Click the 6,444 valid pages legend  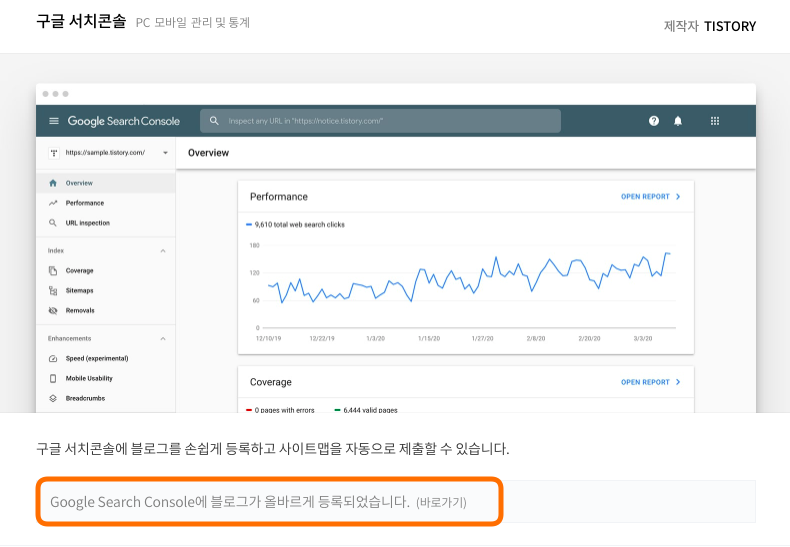pyautogui.click(x=366, y=410)
